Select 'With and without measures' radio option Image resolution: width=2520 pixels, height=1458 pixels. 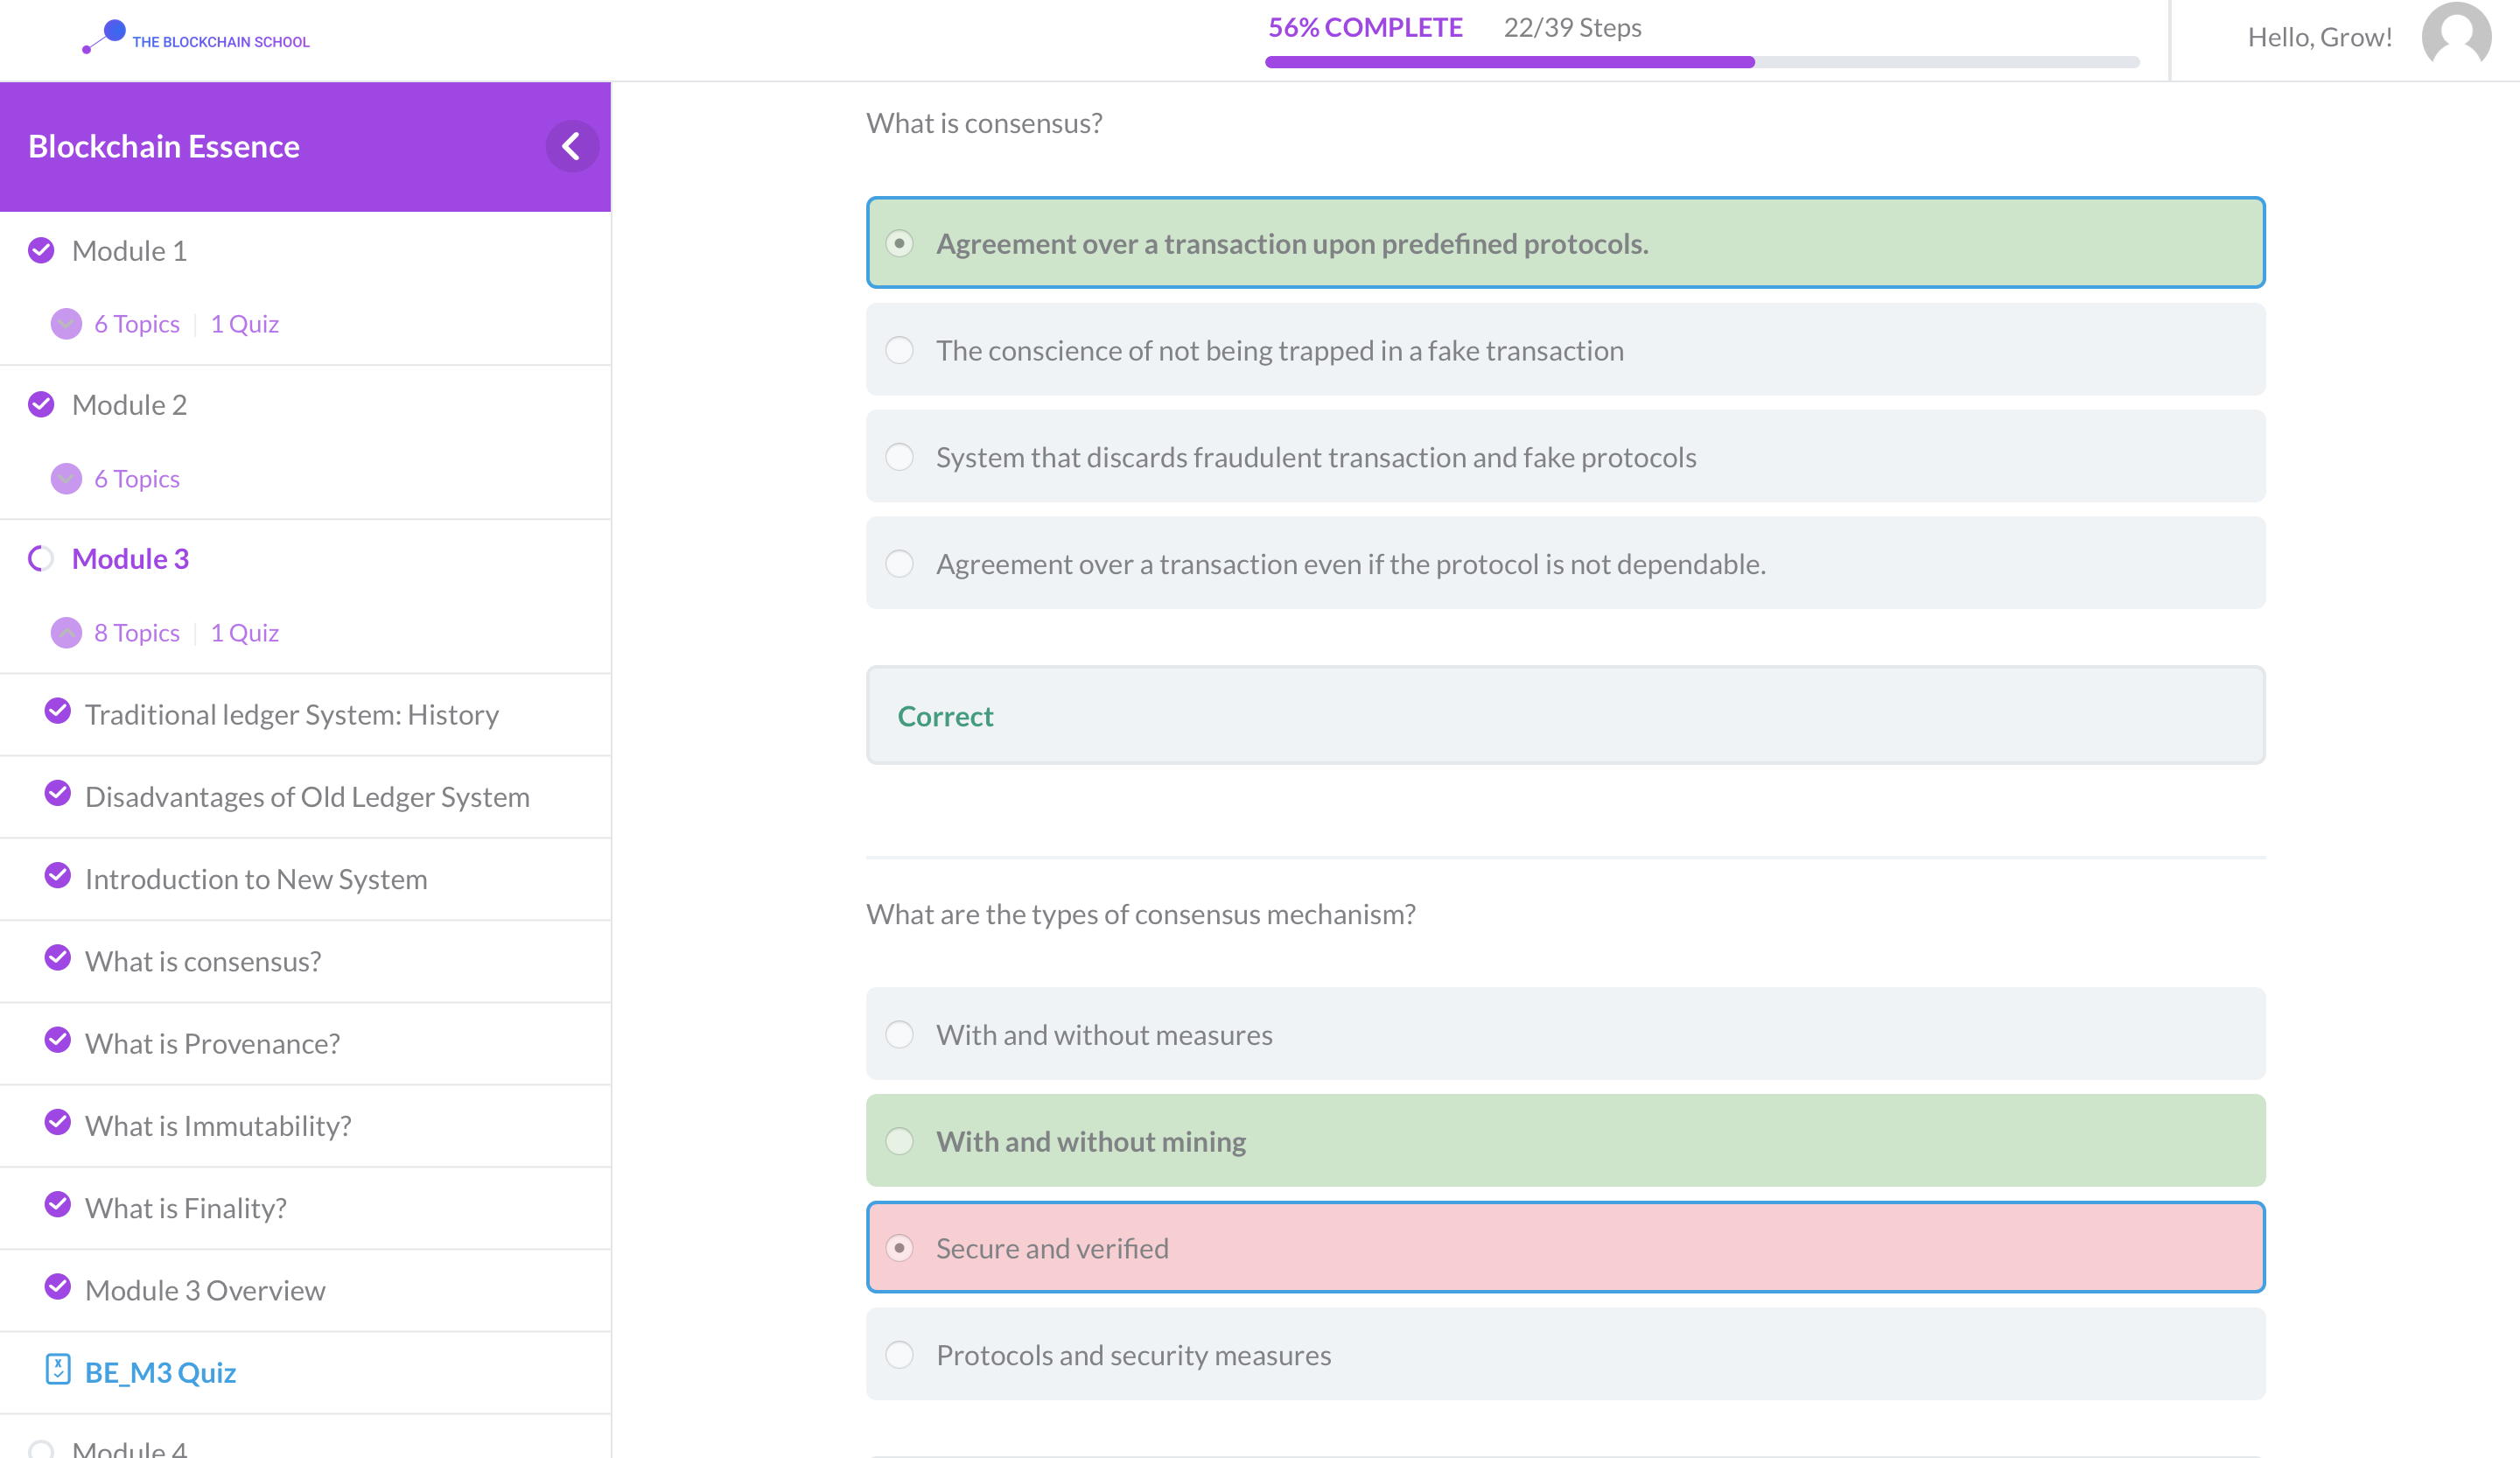899,1034
